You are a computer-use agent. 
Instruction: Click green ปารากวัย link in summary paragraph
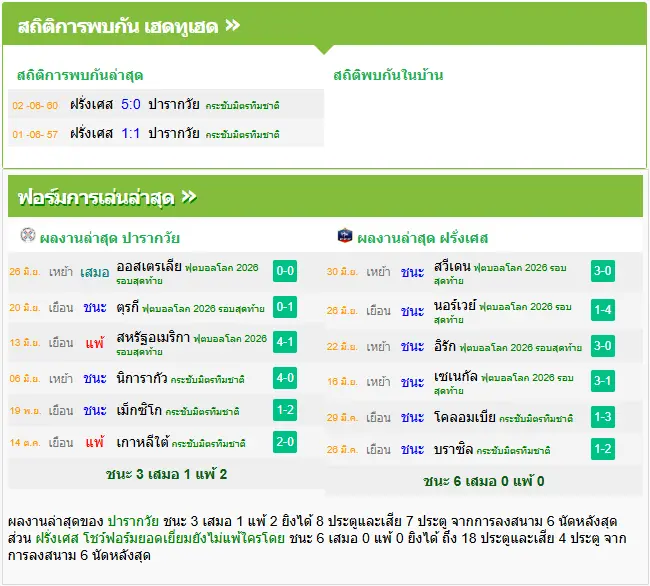click(x=133, y=521)
